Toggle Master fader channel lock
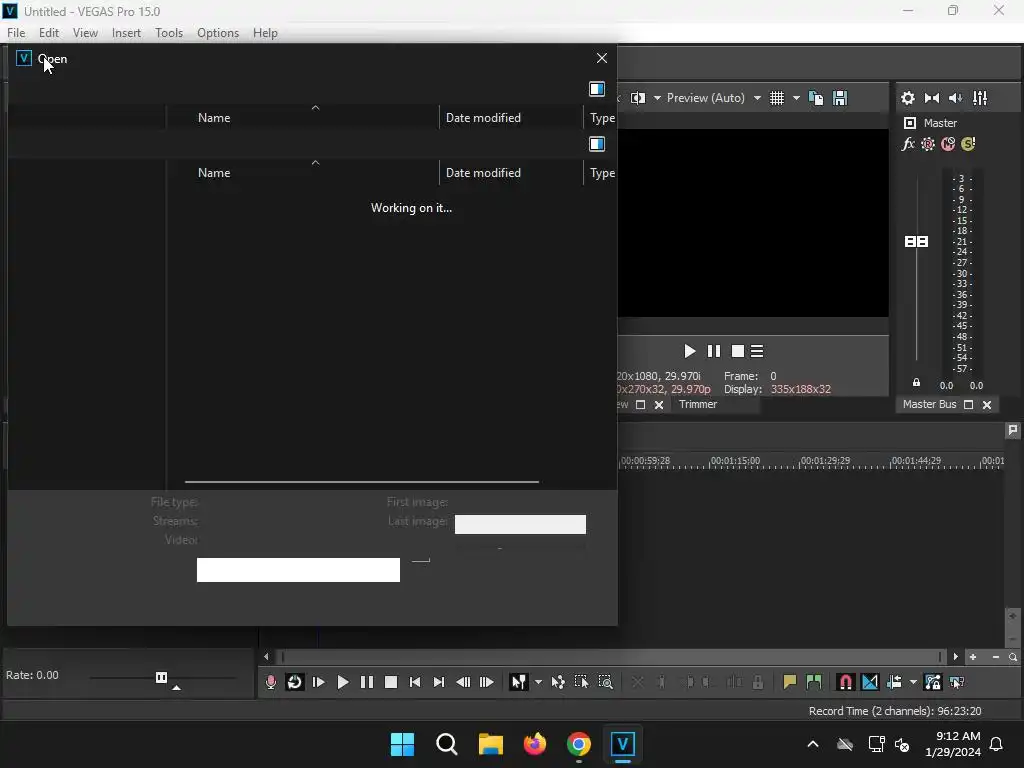The height and width of the screenshot is (768, 1024). pos(916,383)
